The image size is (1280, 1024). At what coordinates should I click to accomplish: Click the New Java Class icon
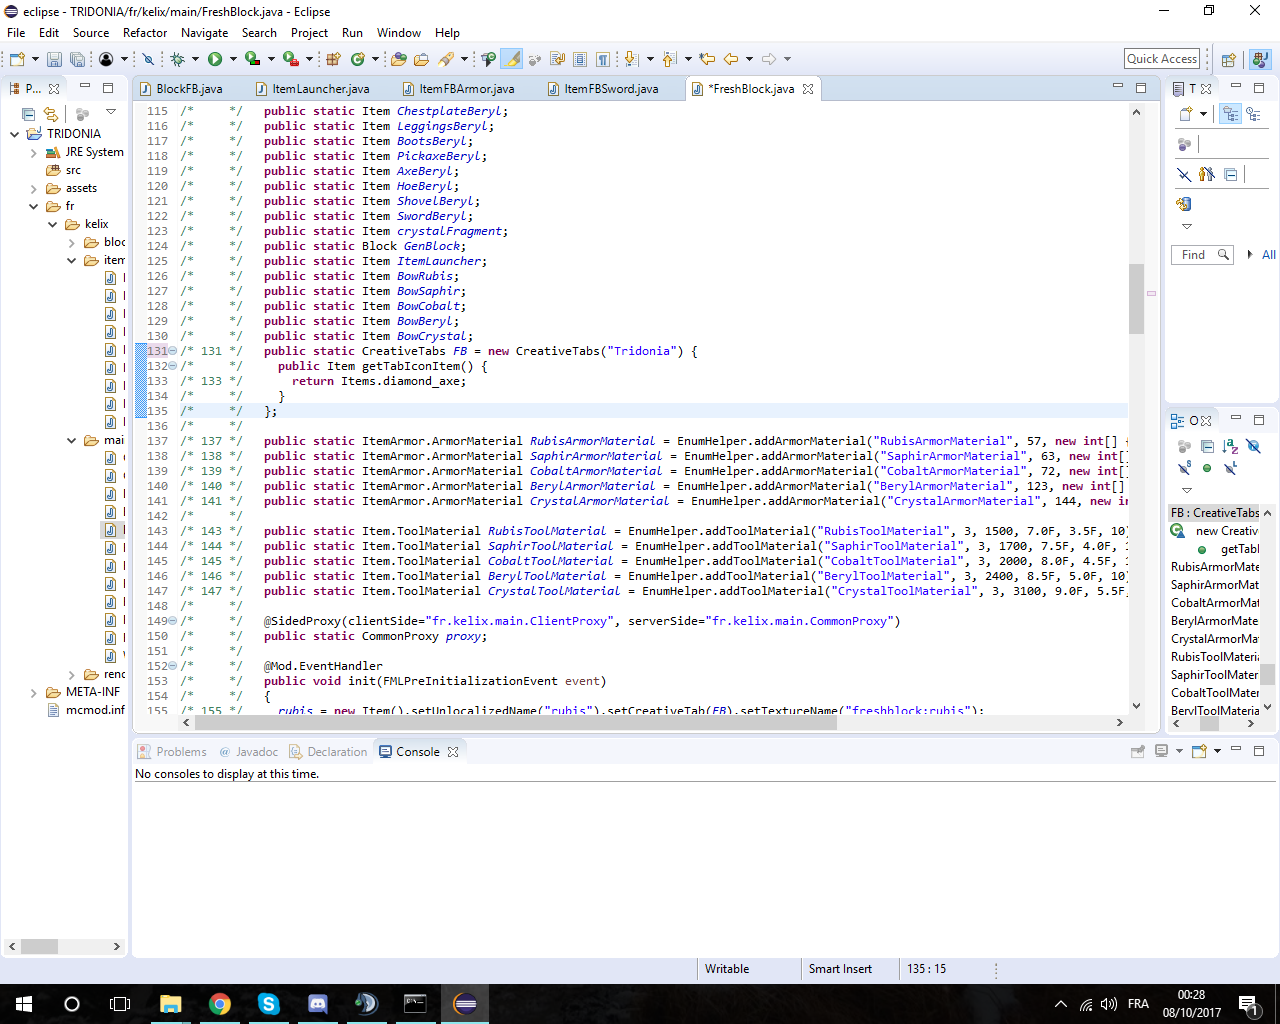(x=357, y=59)
